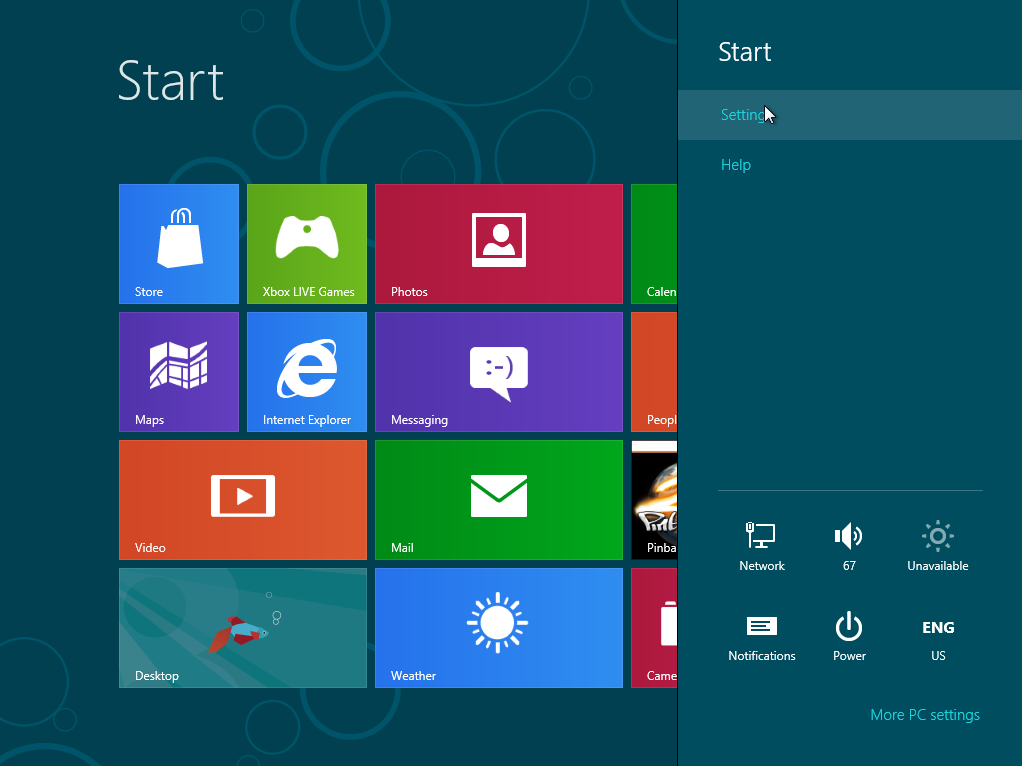Select Settings in the Start pane
Image resolution: width=1022 pixels, height=766 pixels.
click(x=742, y=115)
